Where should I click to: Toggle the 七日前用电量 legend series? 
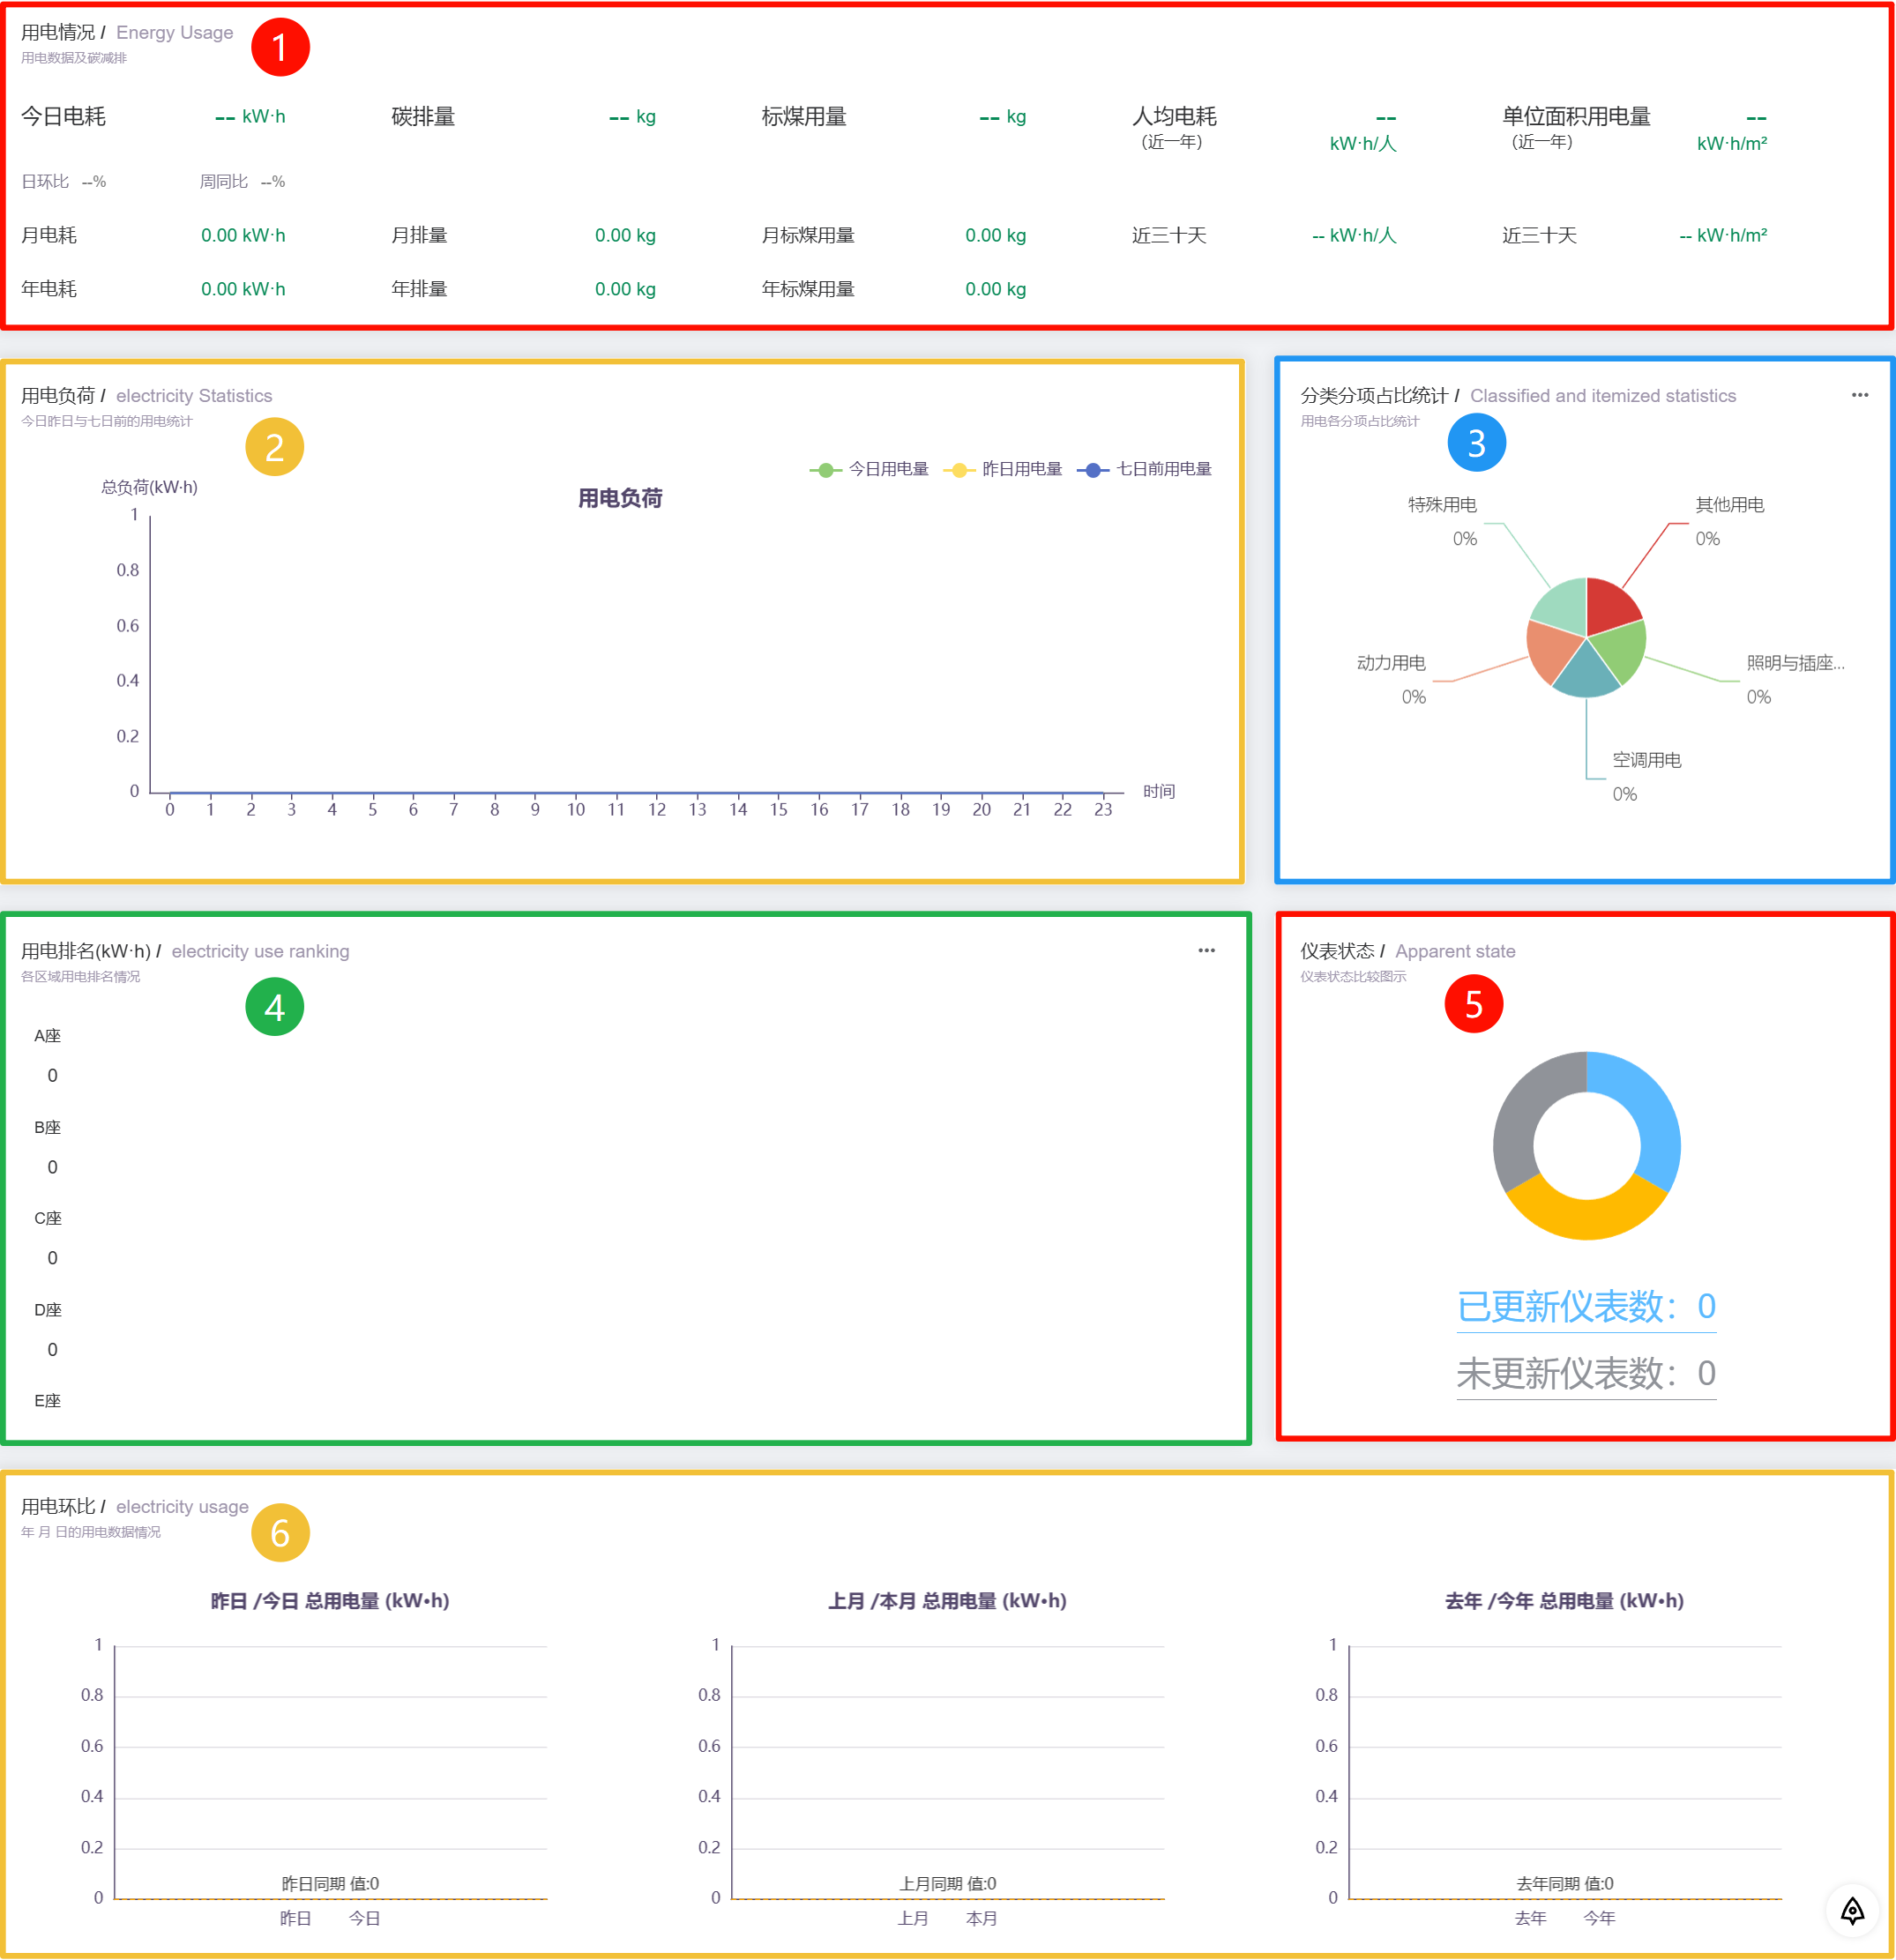click(x=1145, y=469)
